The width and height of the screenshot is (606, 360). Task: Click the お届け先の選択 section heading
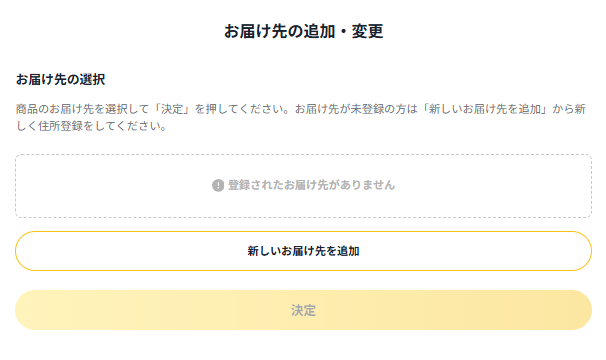click(x=60, y=79)
